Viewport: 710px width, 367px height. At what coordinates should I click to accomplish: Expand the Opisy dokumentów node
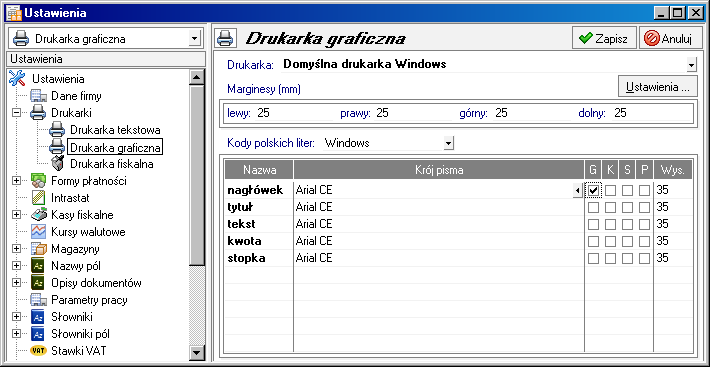pyautogui.click(x=17, y=283)
